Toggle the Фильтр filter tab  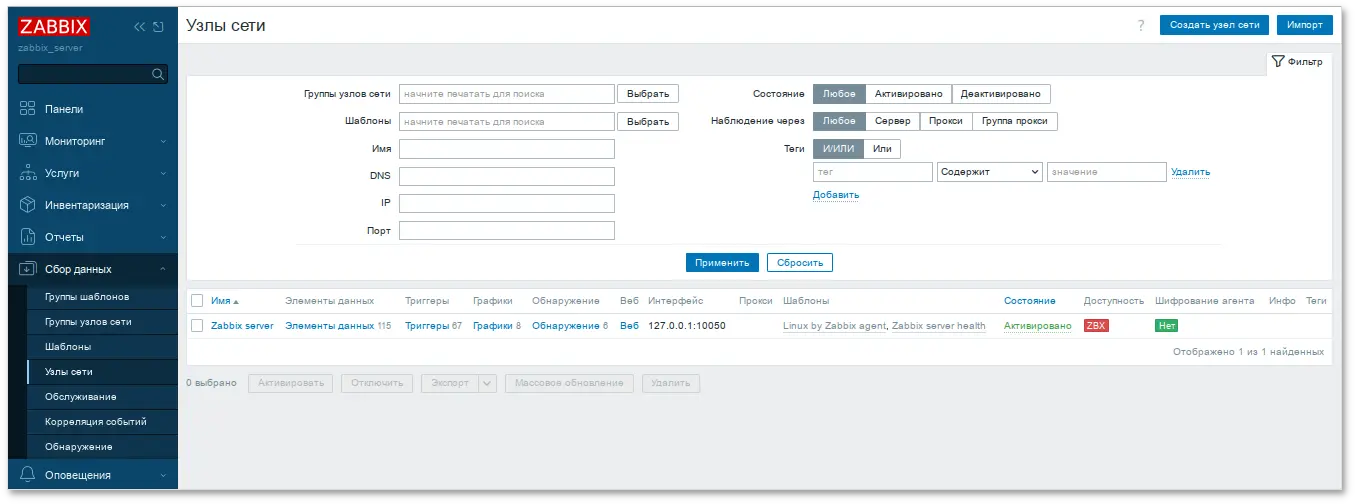click(1299, 62)
